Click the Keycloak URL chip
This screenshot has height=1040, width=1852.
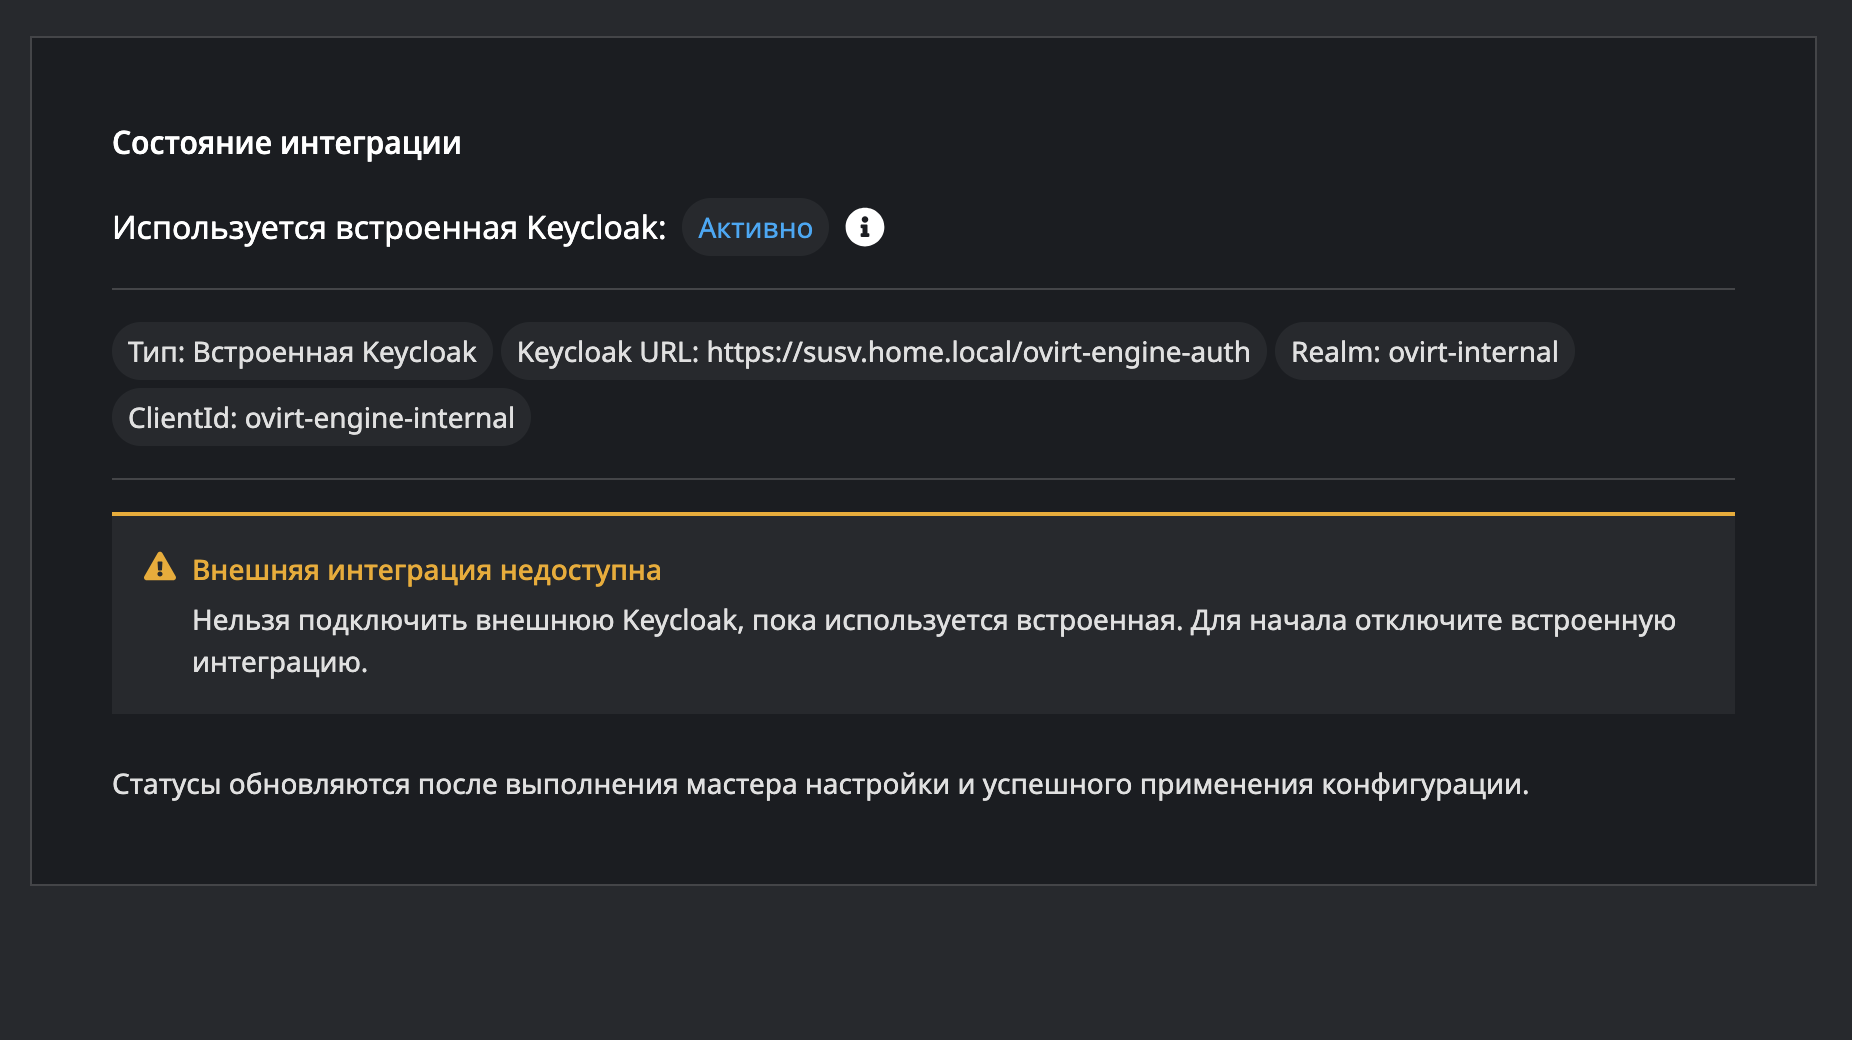coord(883,352)
